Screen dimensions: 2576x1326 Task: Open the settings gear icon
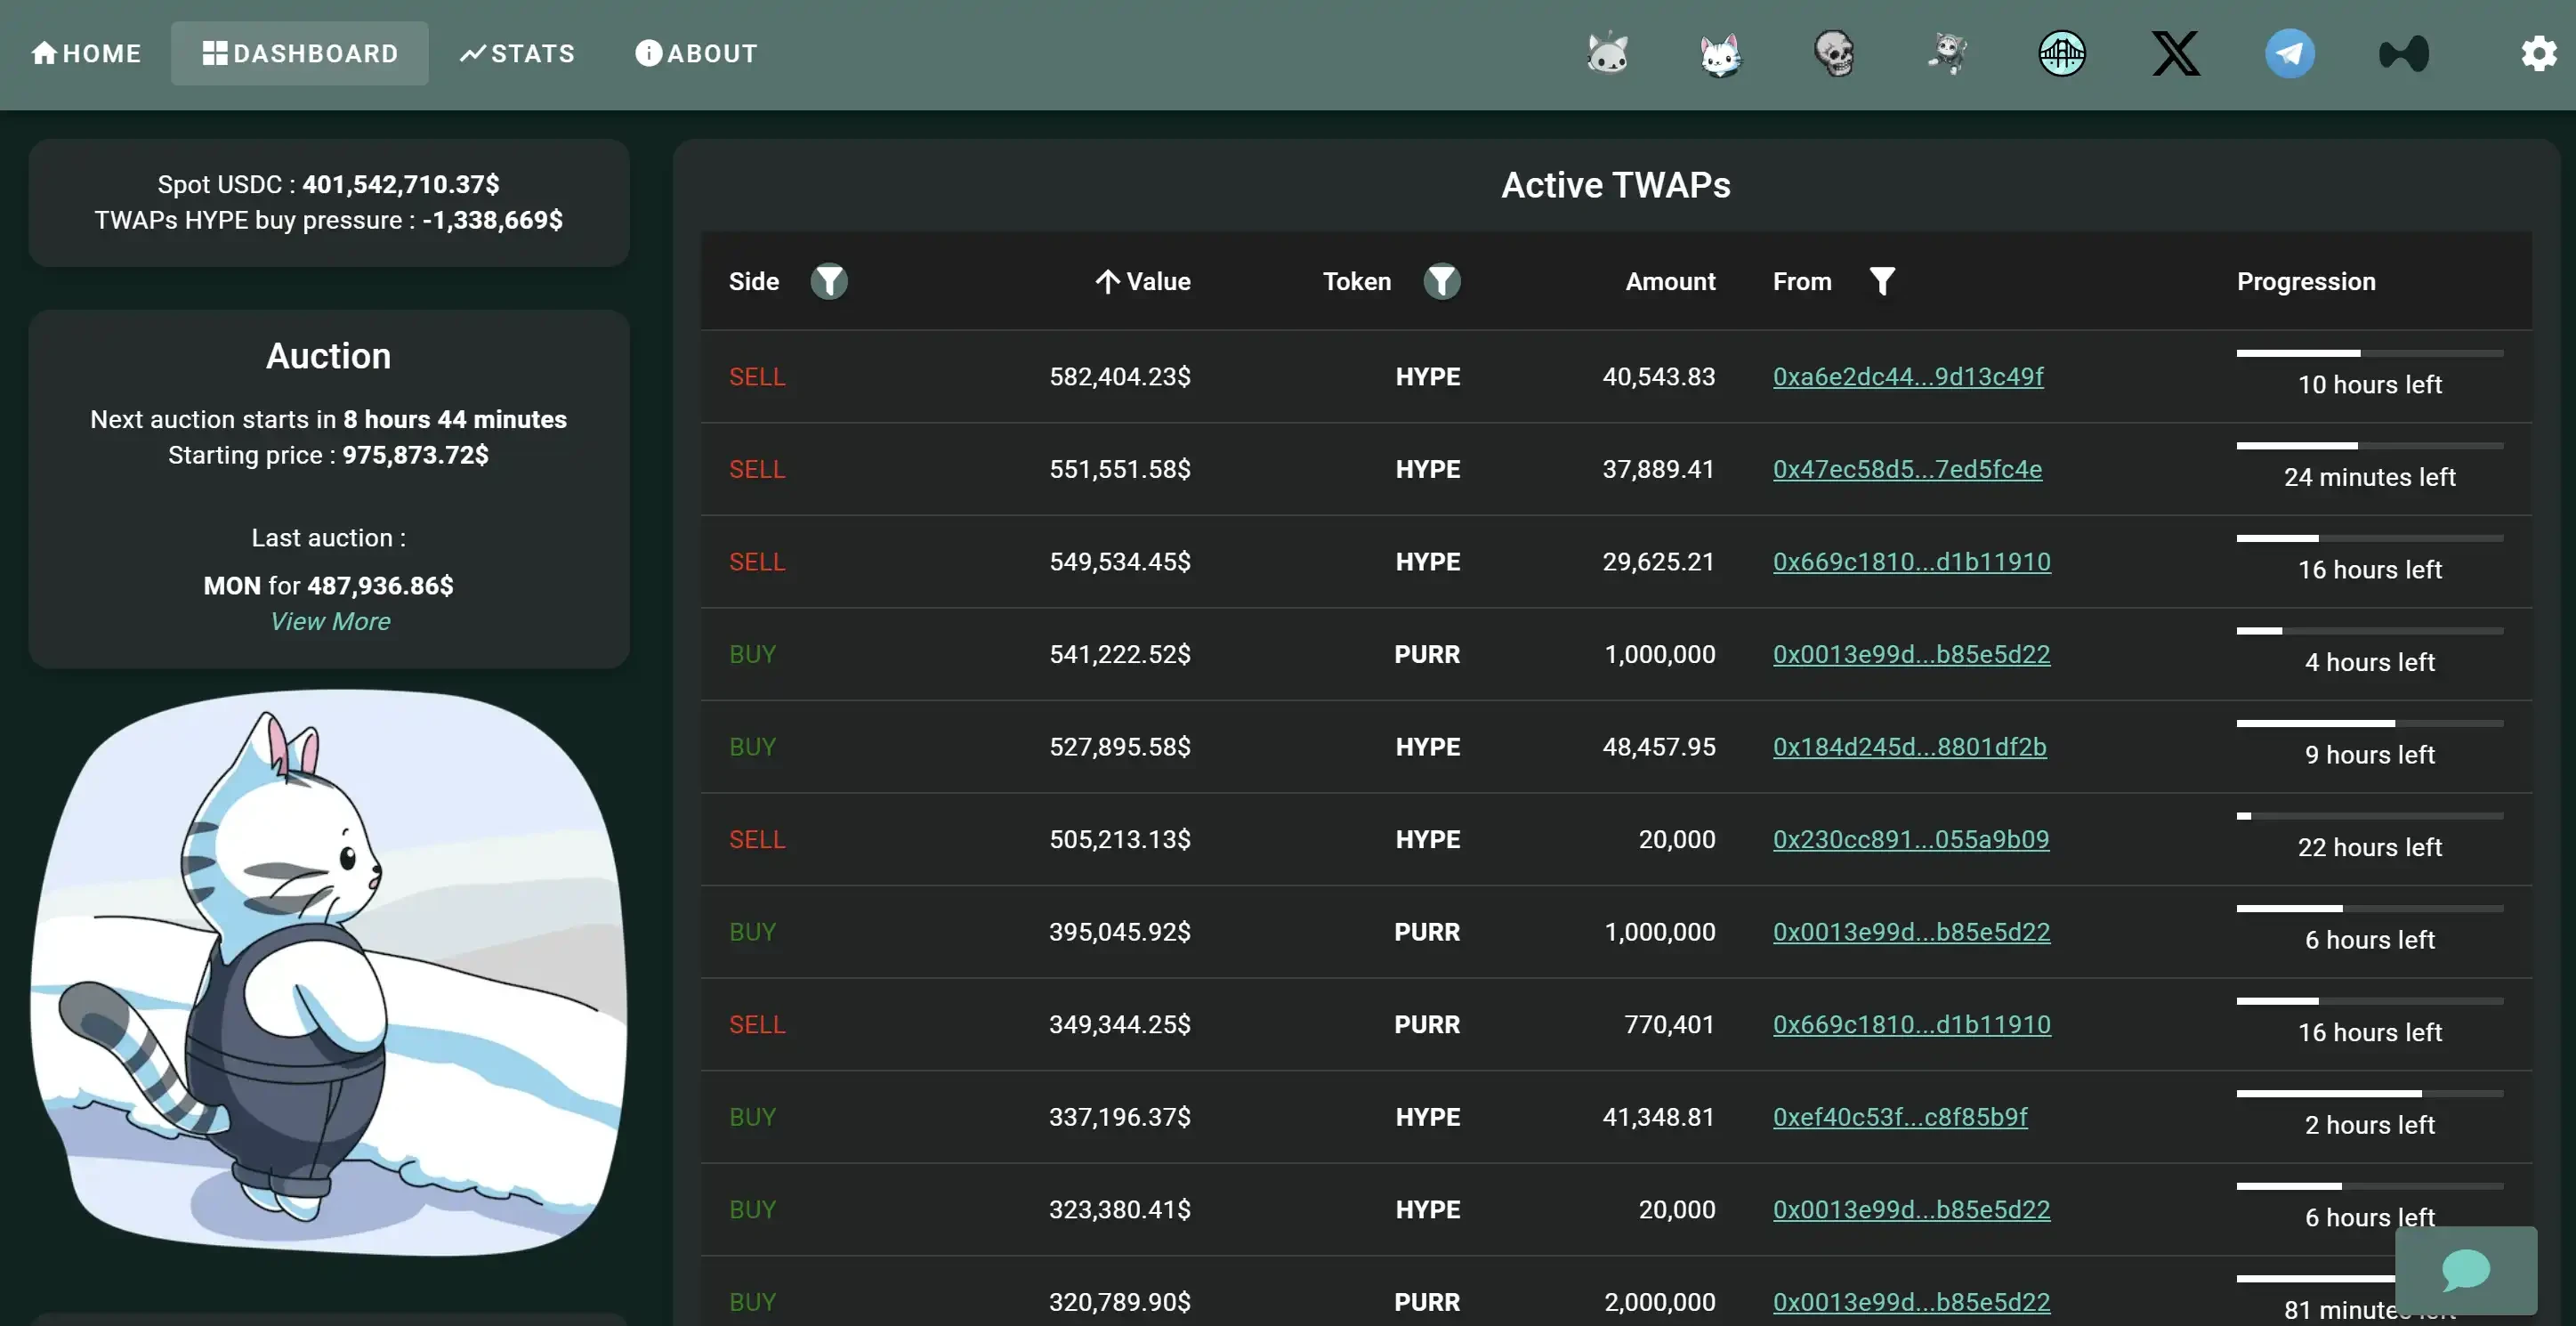2538,53
